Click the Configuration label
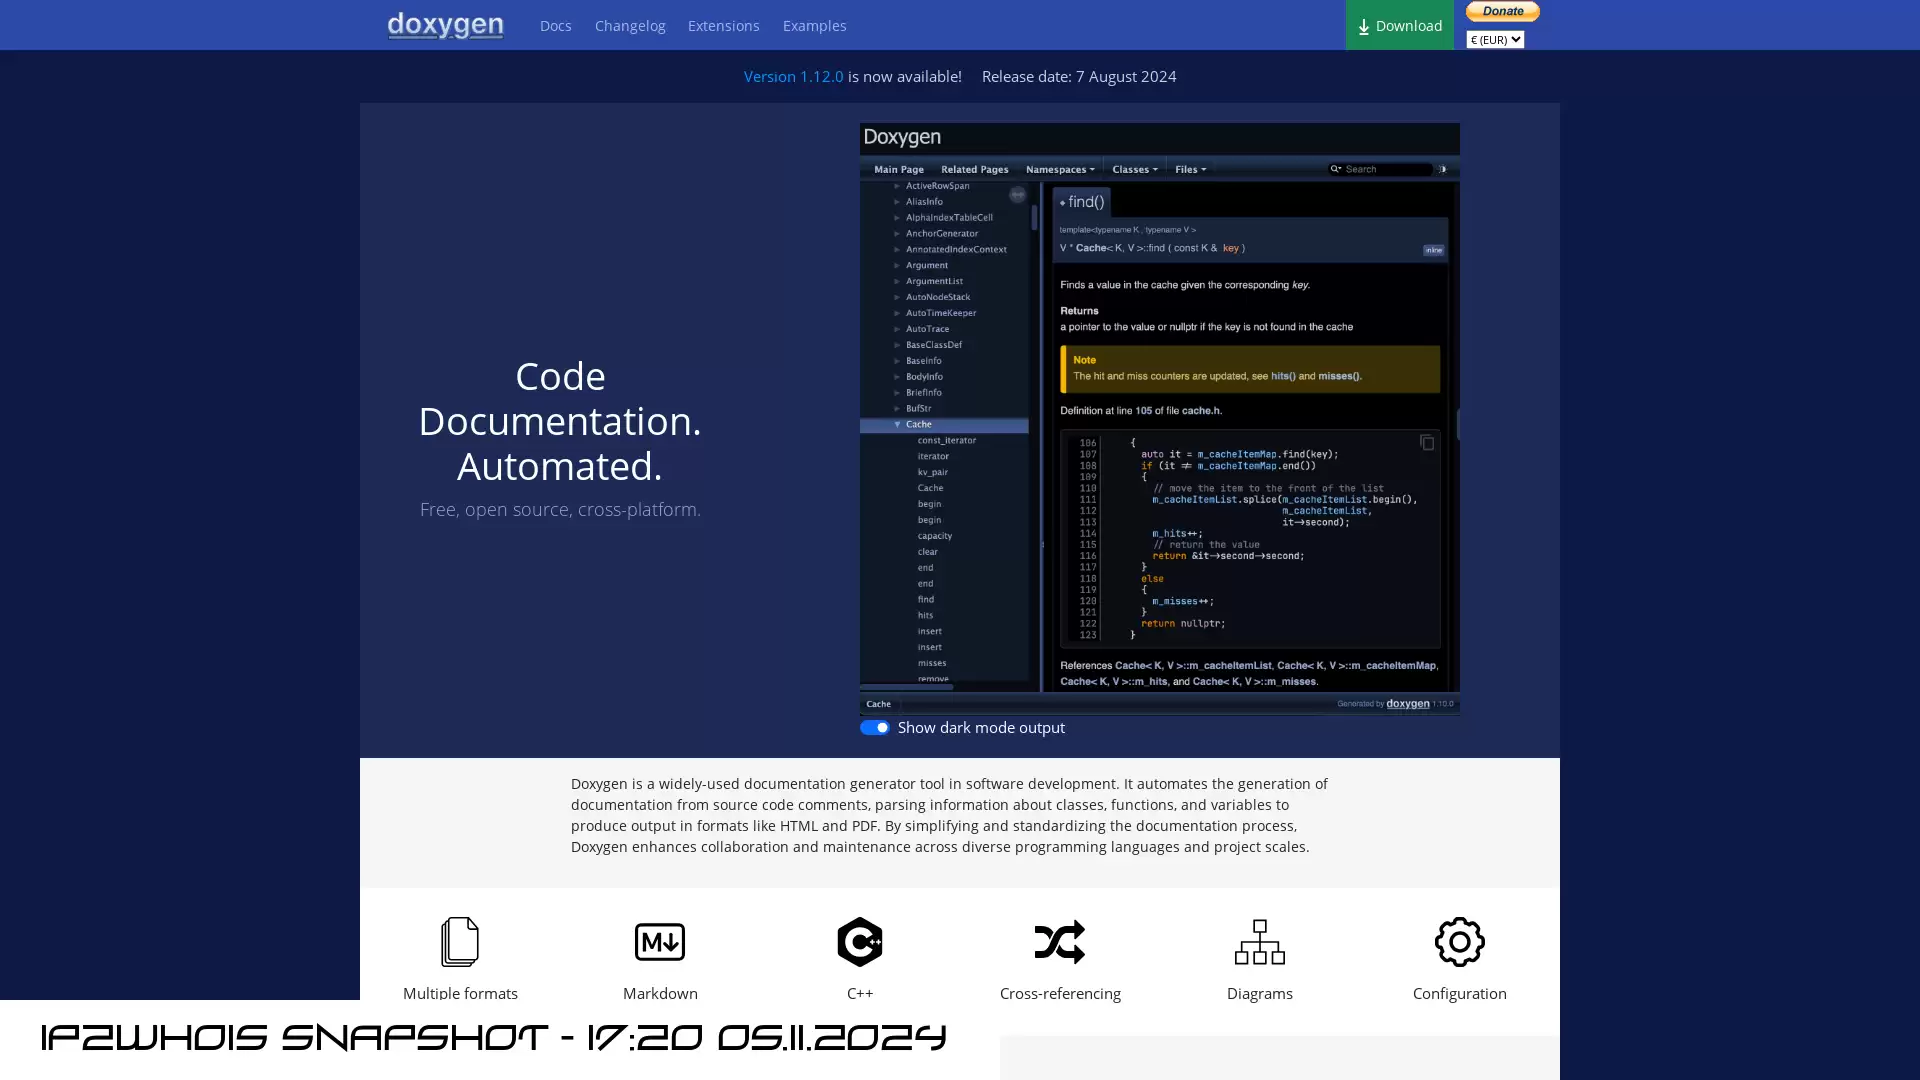 (x=1460, y=993)
